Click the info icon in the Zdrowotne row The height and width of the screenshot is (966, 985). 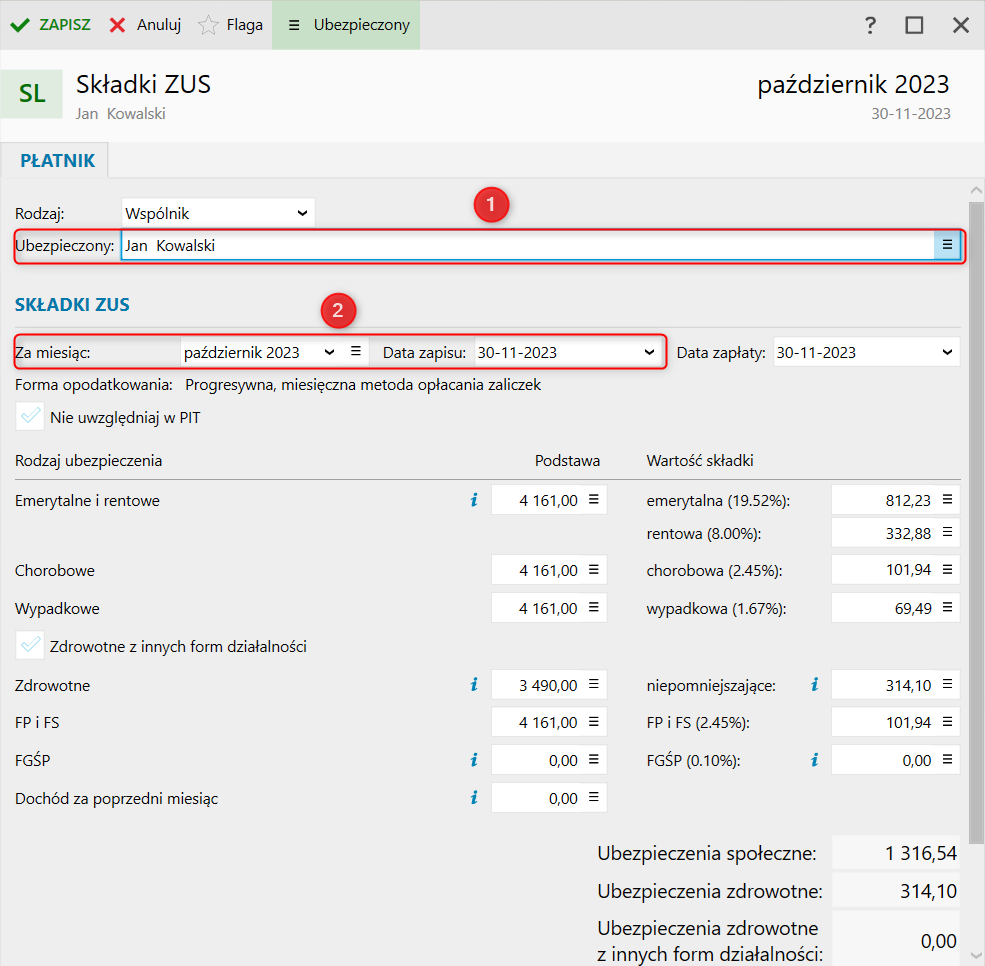[474, 685]
